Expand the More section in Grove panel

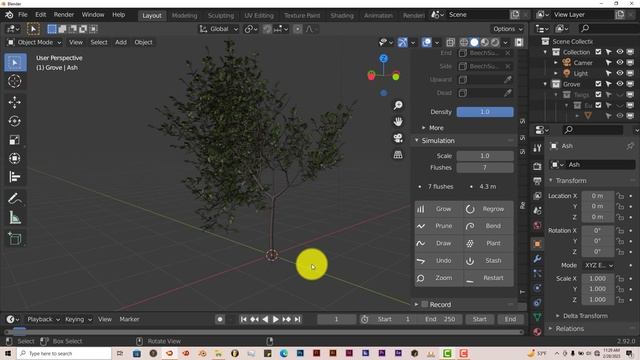(432, 128)
